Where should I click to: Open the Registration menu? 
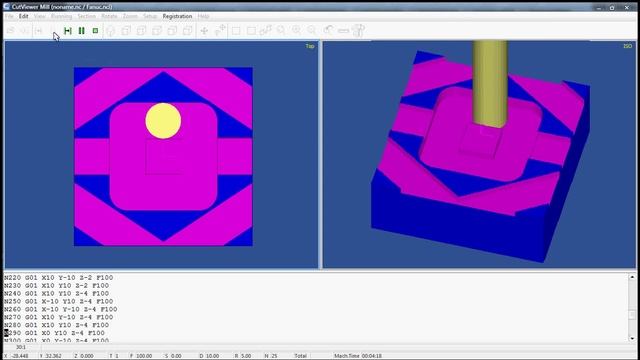(x=177, y=16)
